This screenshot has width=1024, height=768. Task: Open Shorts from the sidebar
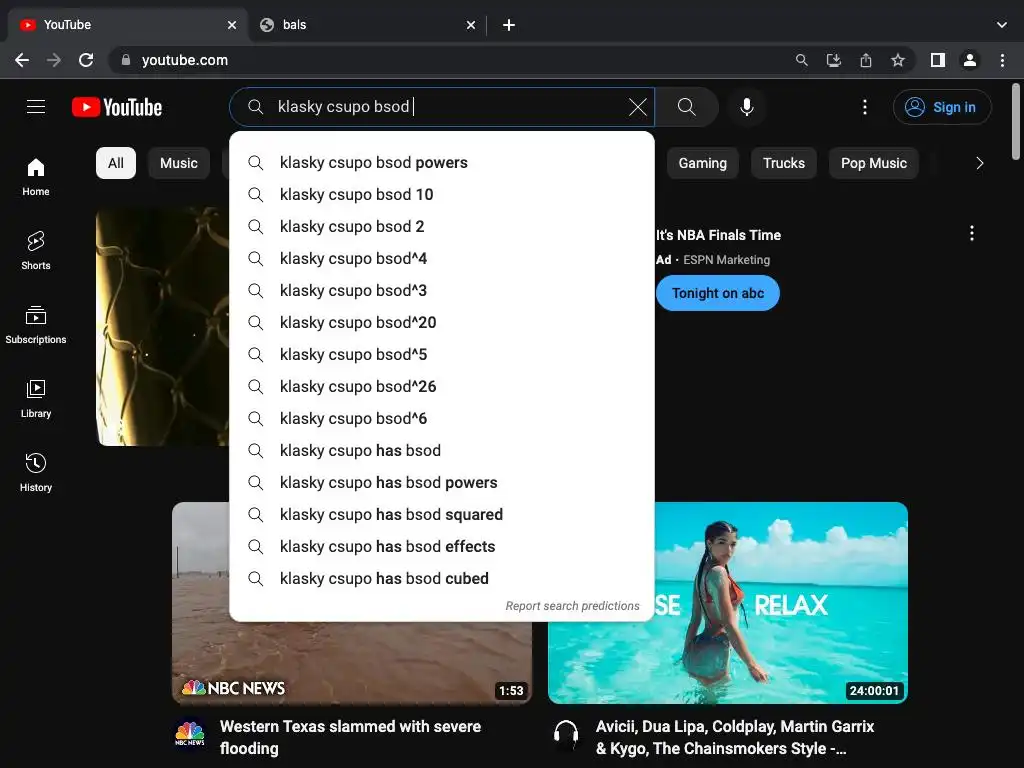(36, 251)
